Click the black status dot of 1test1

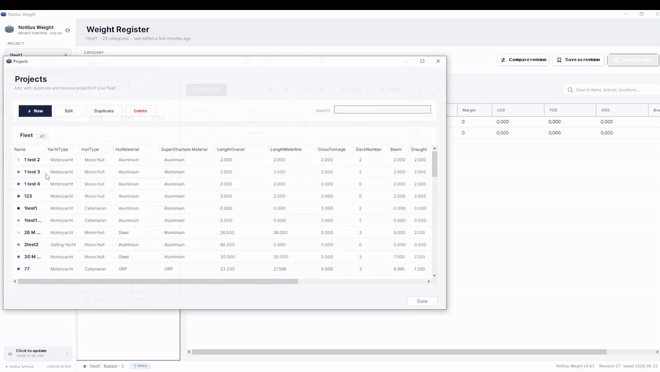[x=19, y=208]
